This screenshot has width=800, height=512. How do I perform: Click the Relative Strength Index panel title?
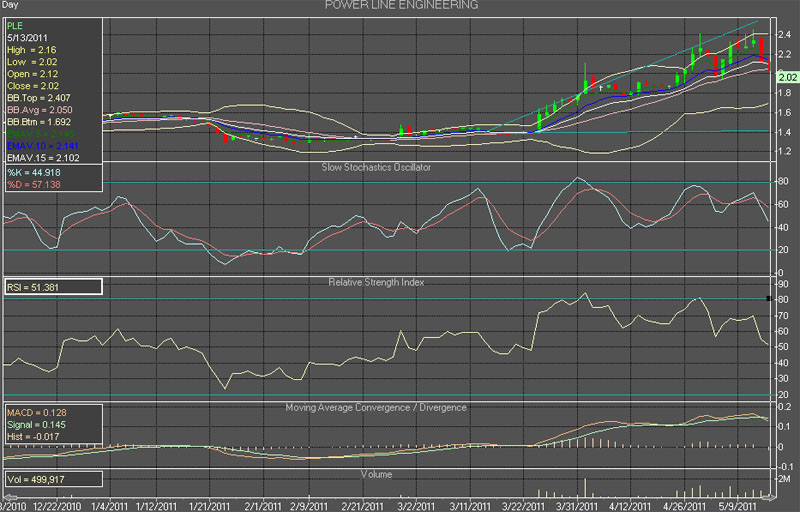tap(376, 282)
